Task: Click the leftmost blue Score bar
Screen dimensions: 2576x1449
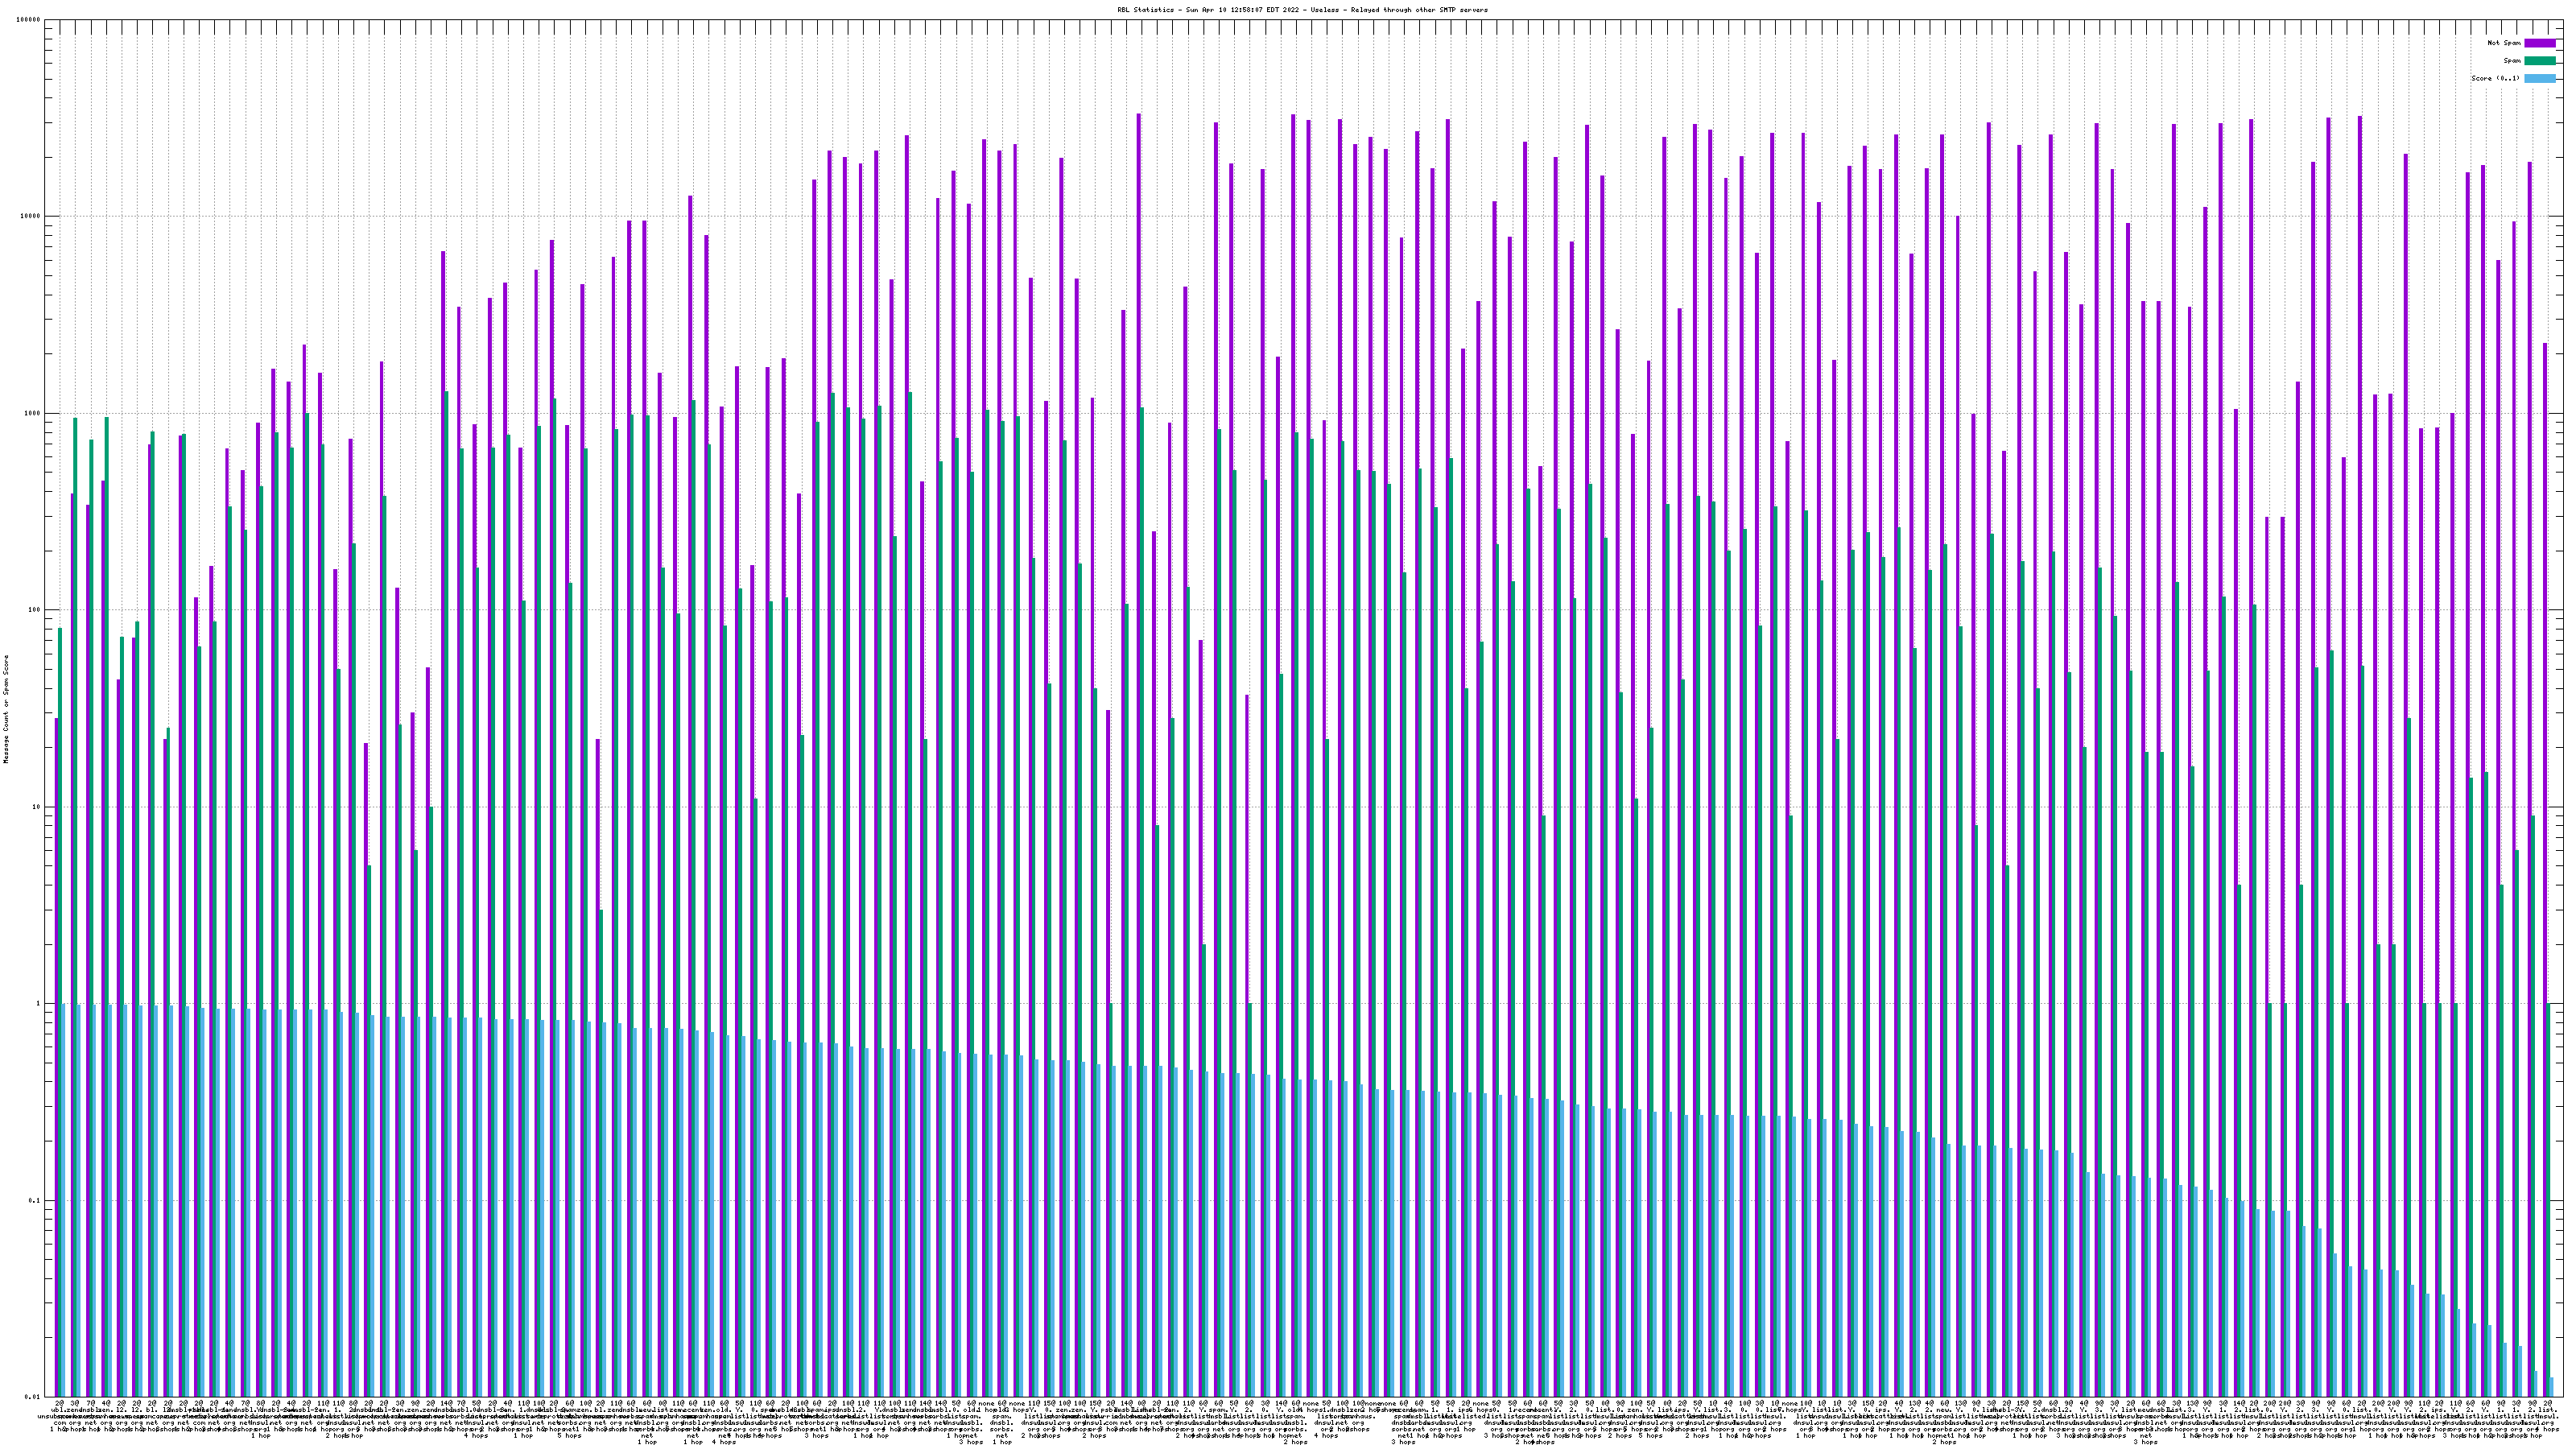Action: click(x=64, y=1200)
